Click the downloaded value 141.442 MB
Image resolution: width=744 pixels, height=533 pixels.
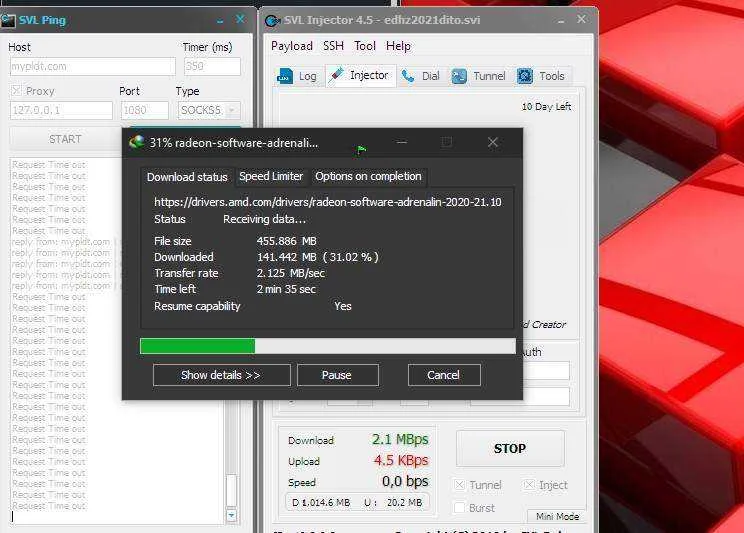point(286,257)
